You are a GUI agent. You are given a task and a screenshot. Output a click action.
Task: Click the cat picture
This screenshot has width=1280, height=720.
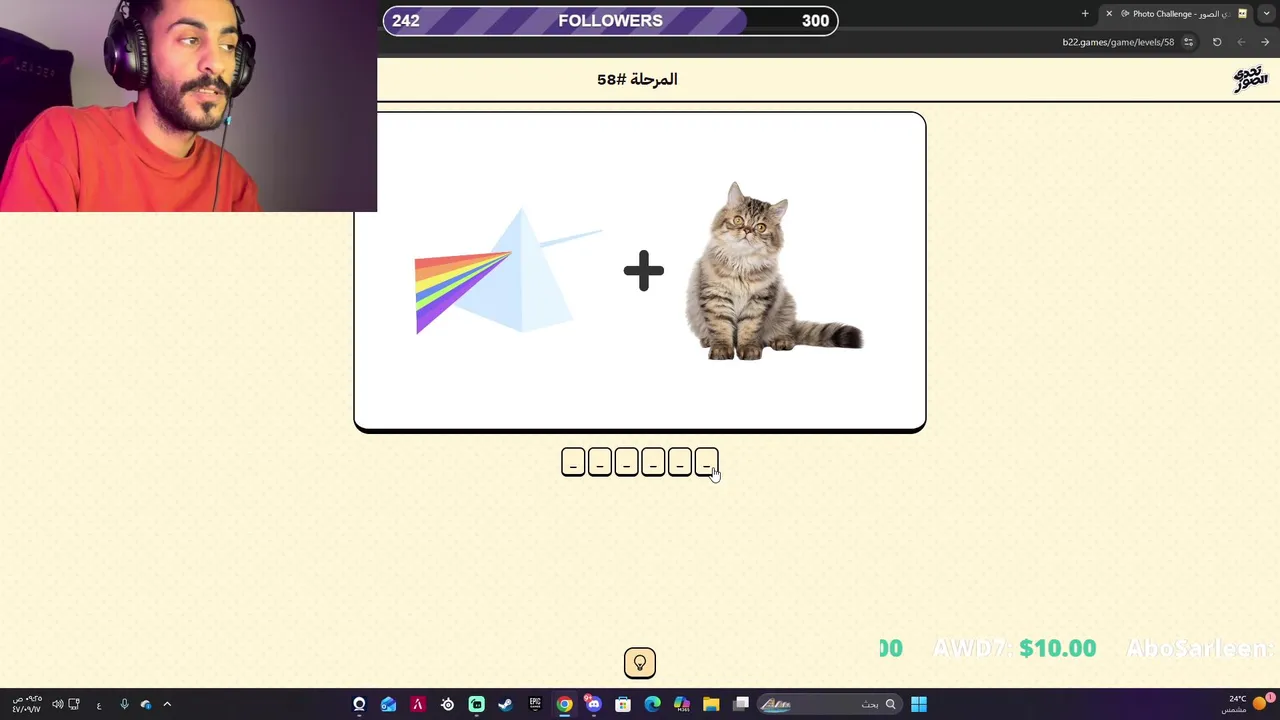[773, 271]
